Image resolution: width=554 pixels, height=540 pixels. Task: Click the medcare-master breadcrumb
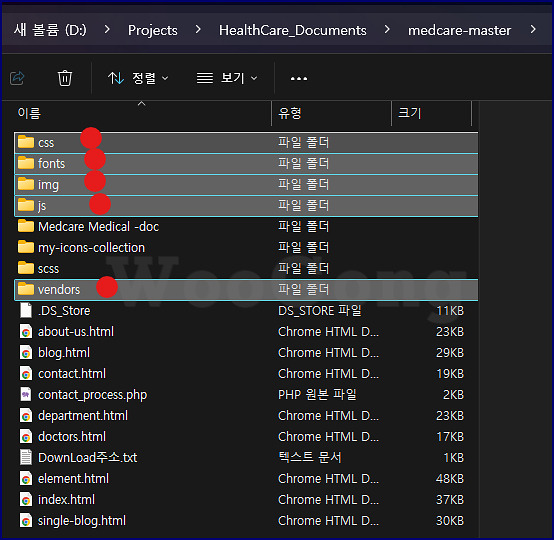click(459, 30)
